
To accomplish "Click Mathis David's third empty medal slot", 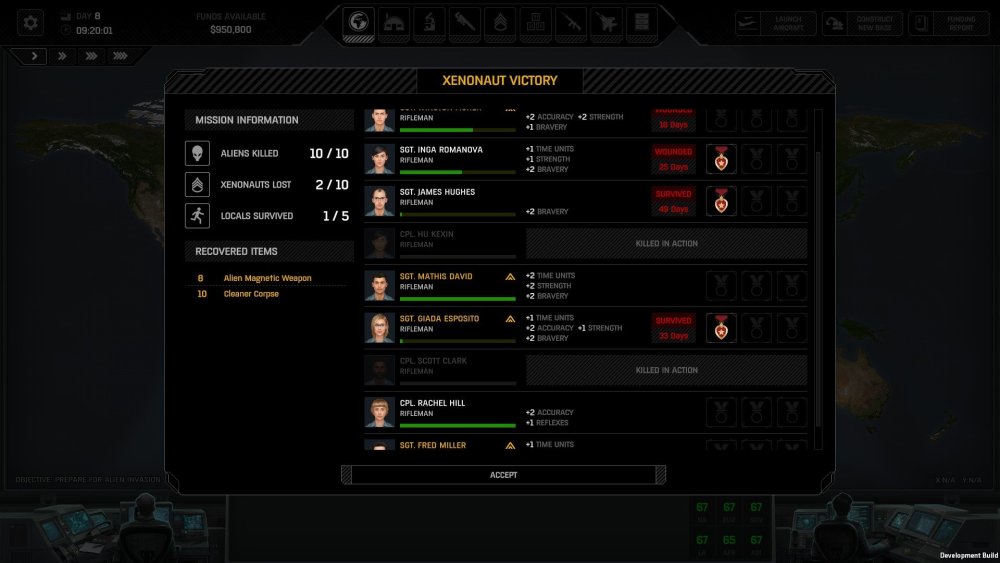I will (792, 286).
